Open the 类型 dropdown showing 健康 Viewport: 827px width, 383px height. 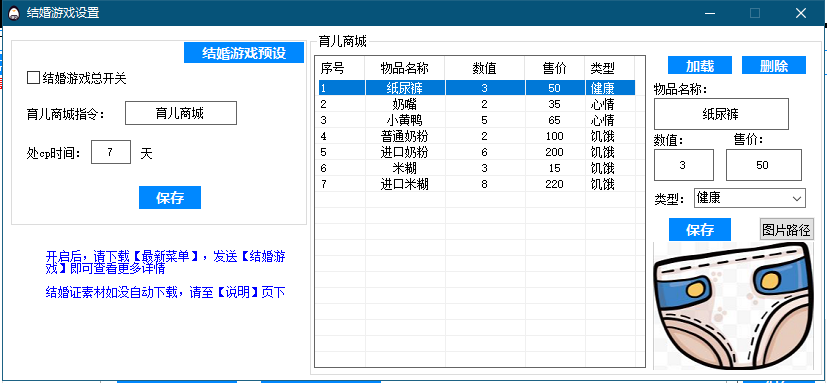click(x=749, y=198)
